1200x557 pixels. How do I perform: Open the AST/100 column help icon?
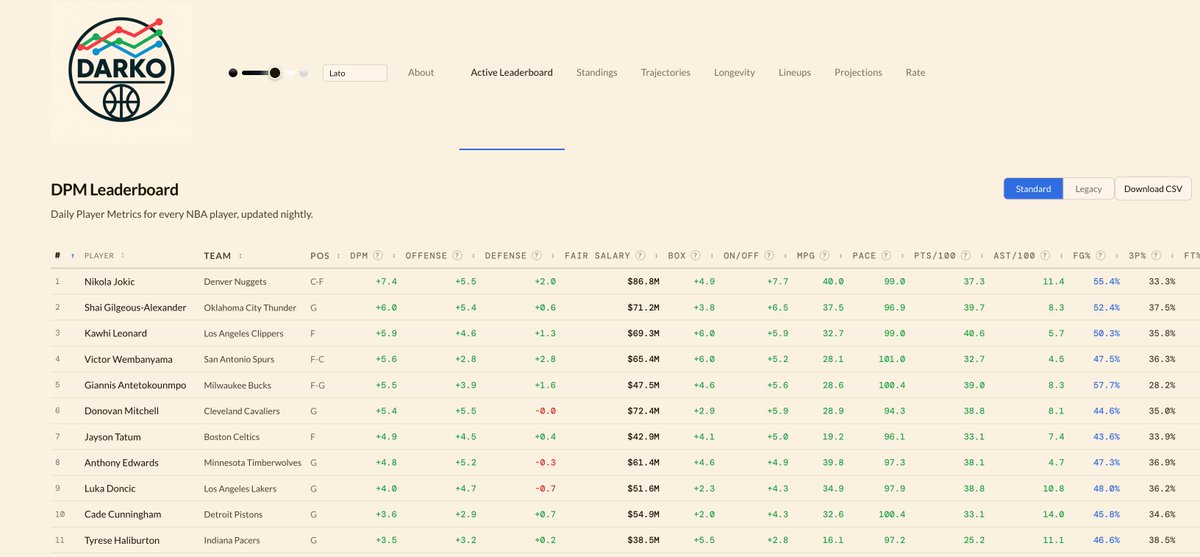point(1045,255)
